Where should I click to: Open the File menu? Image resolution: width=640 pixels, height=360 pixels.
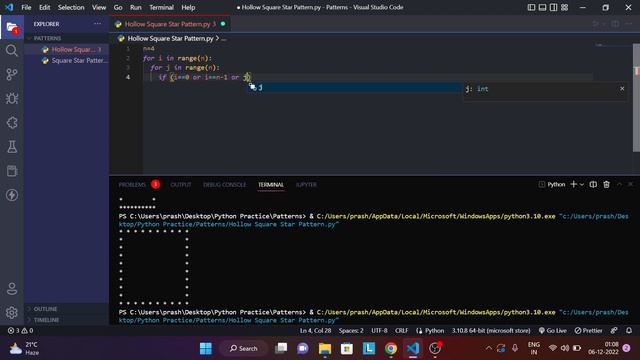26,7
